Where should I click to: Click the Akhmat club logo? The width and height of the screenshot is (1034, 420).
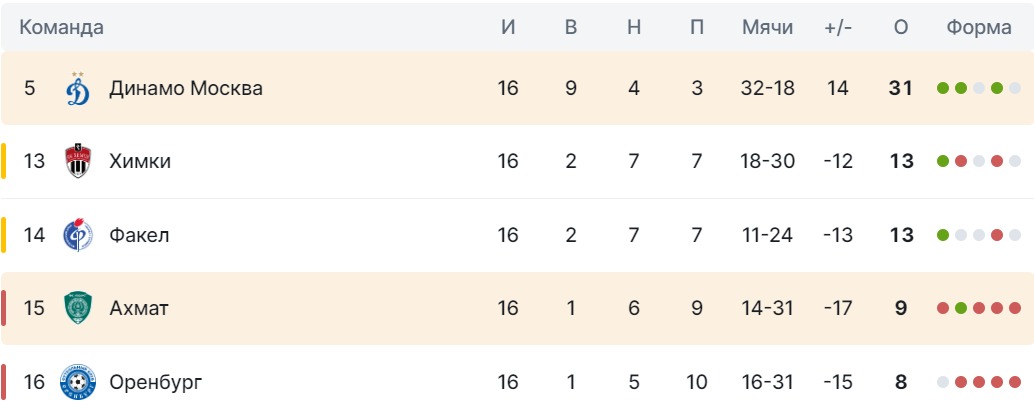[78, 308]
